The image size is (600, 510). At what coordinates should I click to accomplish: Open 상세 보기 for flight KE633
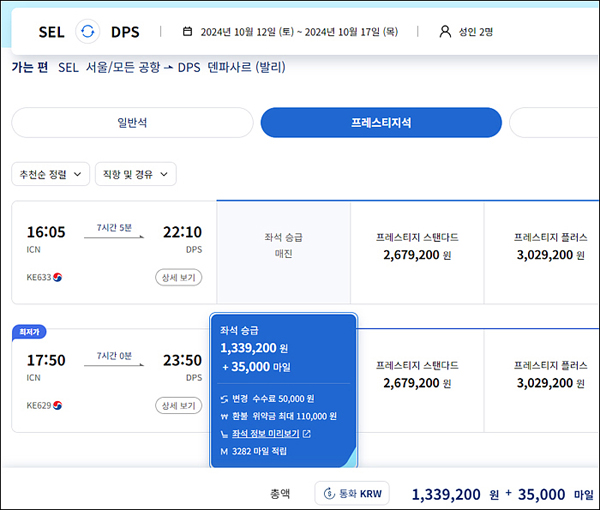point(178,277)
